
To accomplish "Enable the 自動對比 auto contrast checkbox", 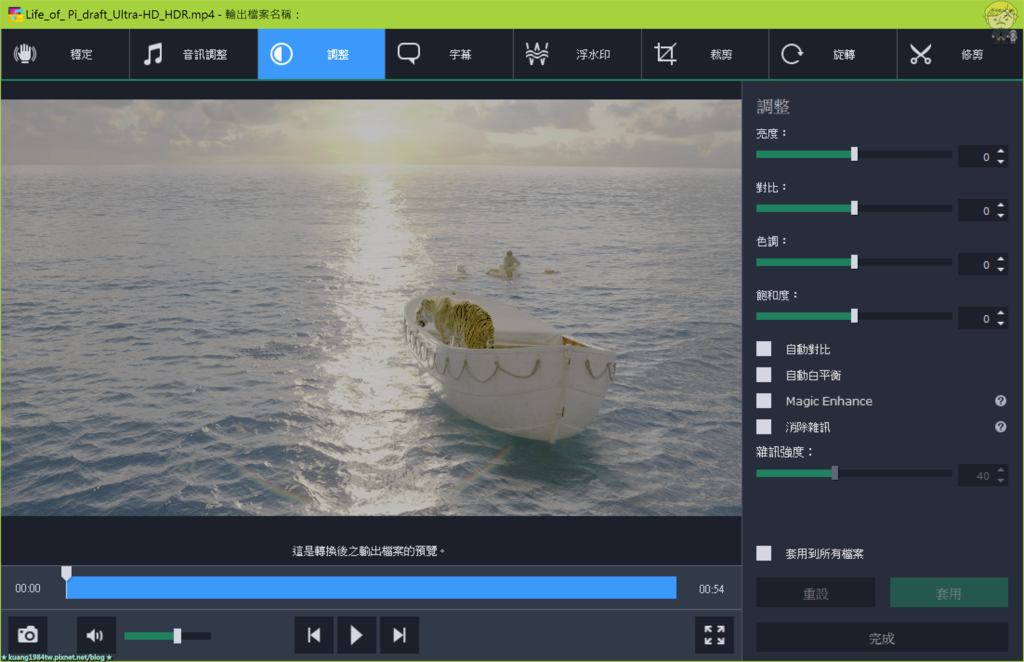I will pyautogui.click(x=763, y=349).
